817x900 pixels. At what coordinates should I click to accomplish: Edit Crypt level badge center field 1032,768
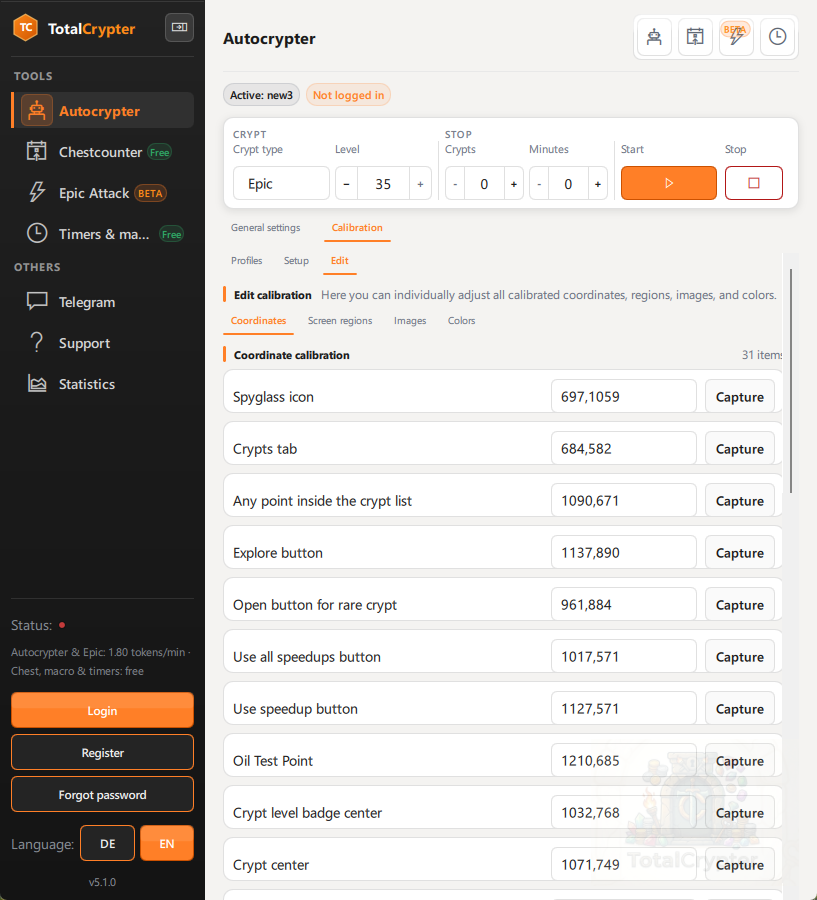coord(624,813)
